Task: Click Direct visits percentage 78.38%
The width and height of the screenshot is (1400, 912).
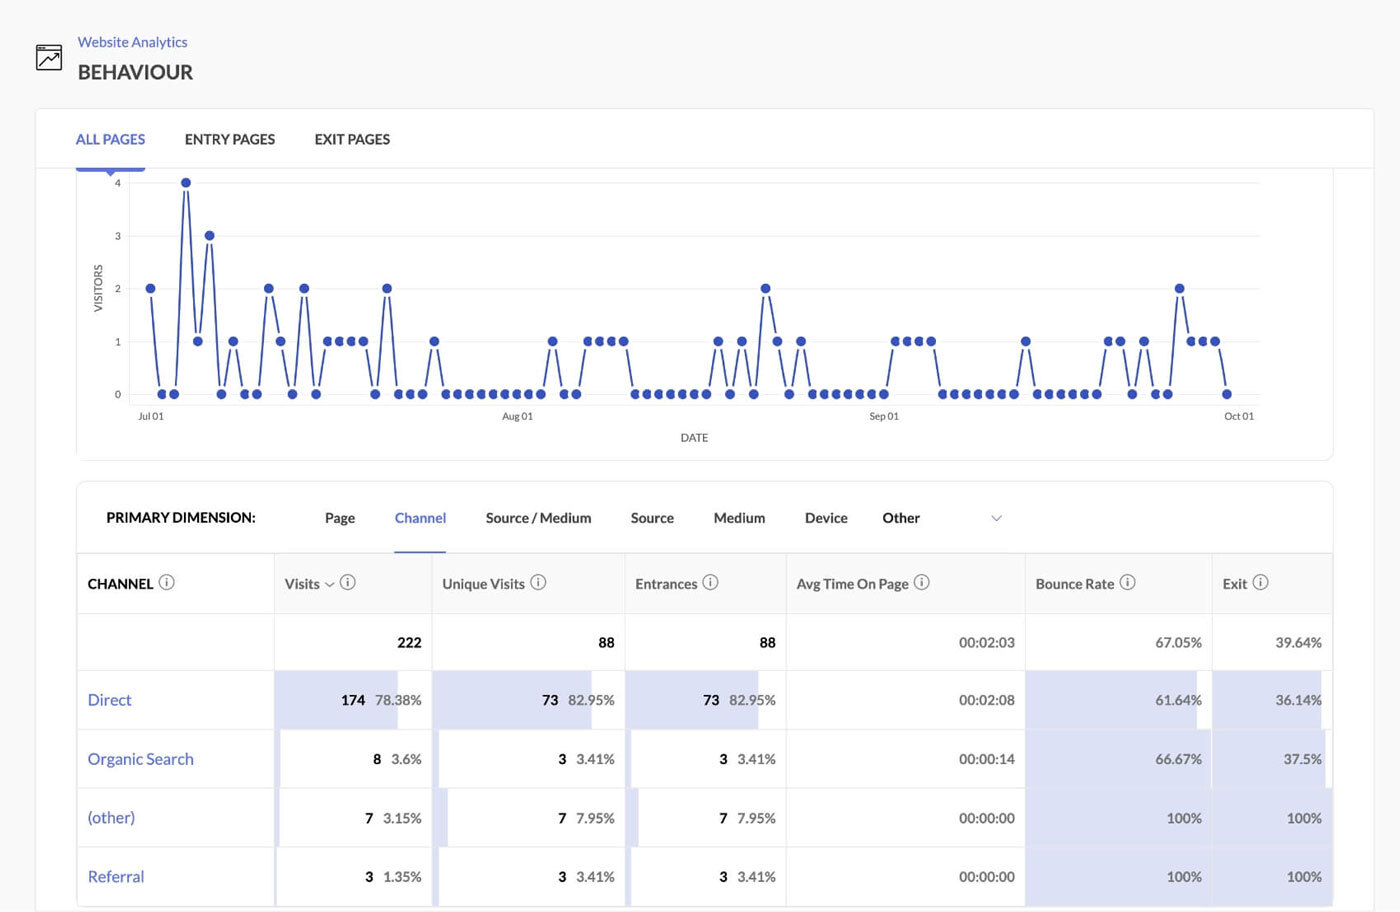Action: pyautogui.click(x=398, y=700)
